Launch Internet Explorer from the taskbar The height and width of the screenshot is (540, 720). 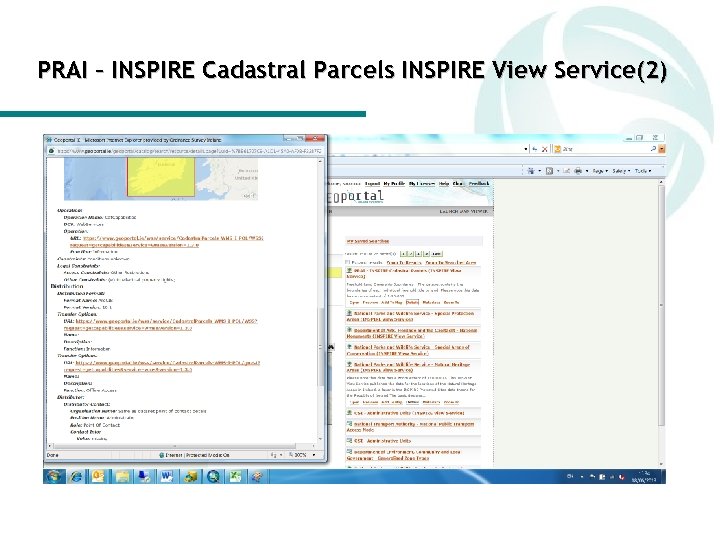point(76,477)
